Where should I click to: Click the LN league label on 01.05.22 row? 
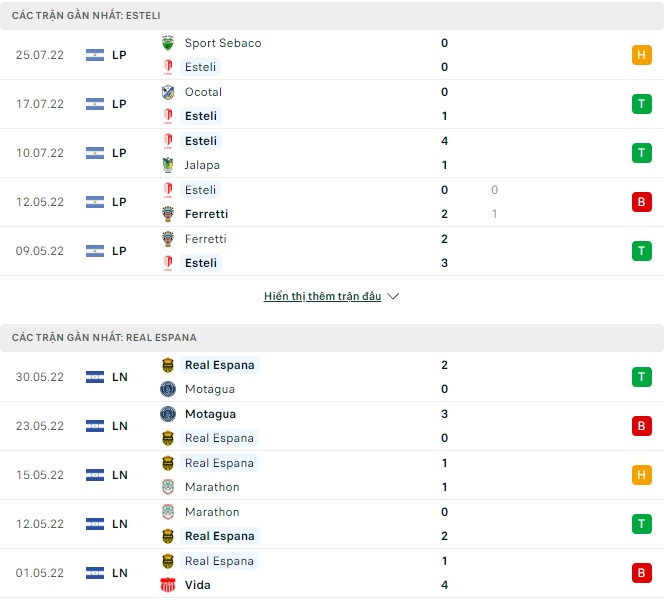(x=120, y=573)
